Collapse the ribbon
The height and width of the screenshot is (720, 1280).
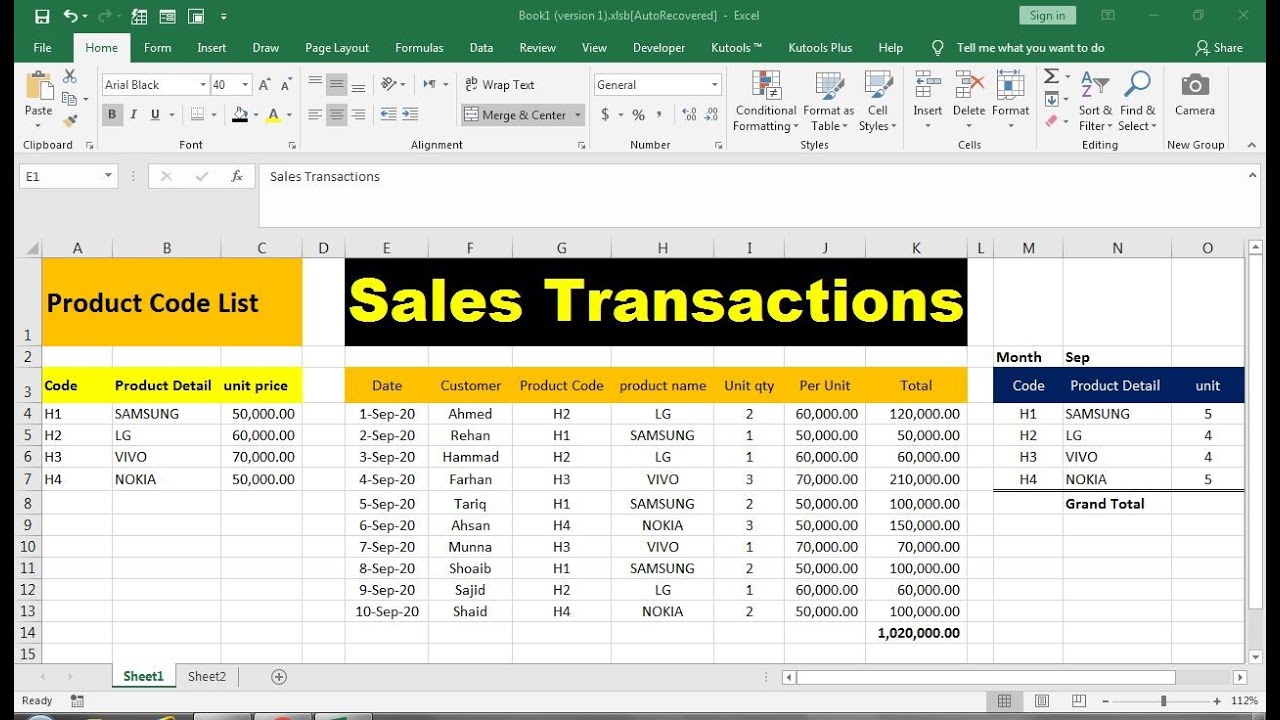1253,145
